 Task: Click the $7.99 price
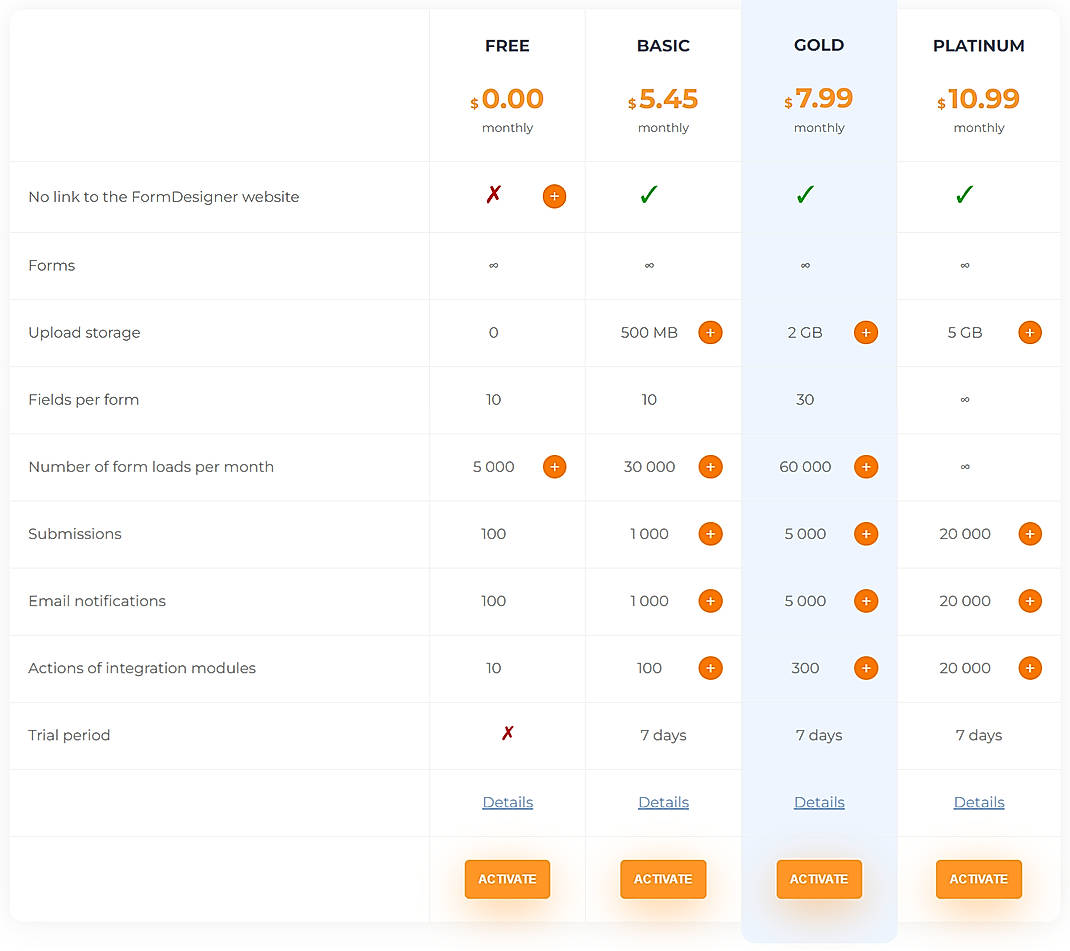819,99
